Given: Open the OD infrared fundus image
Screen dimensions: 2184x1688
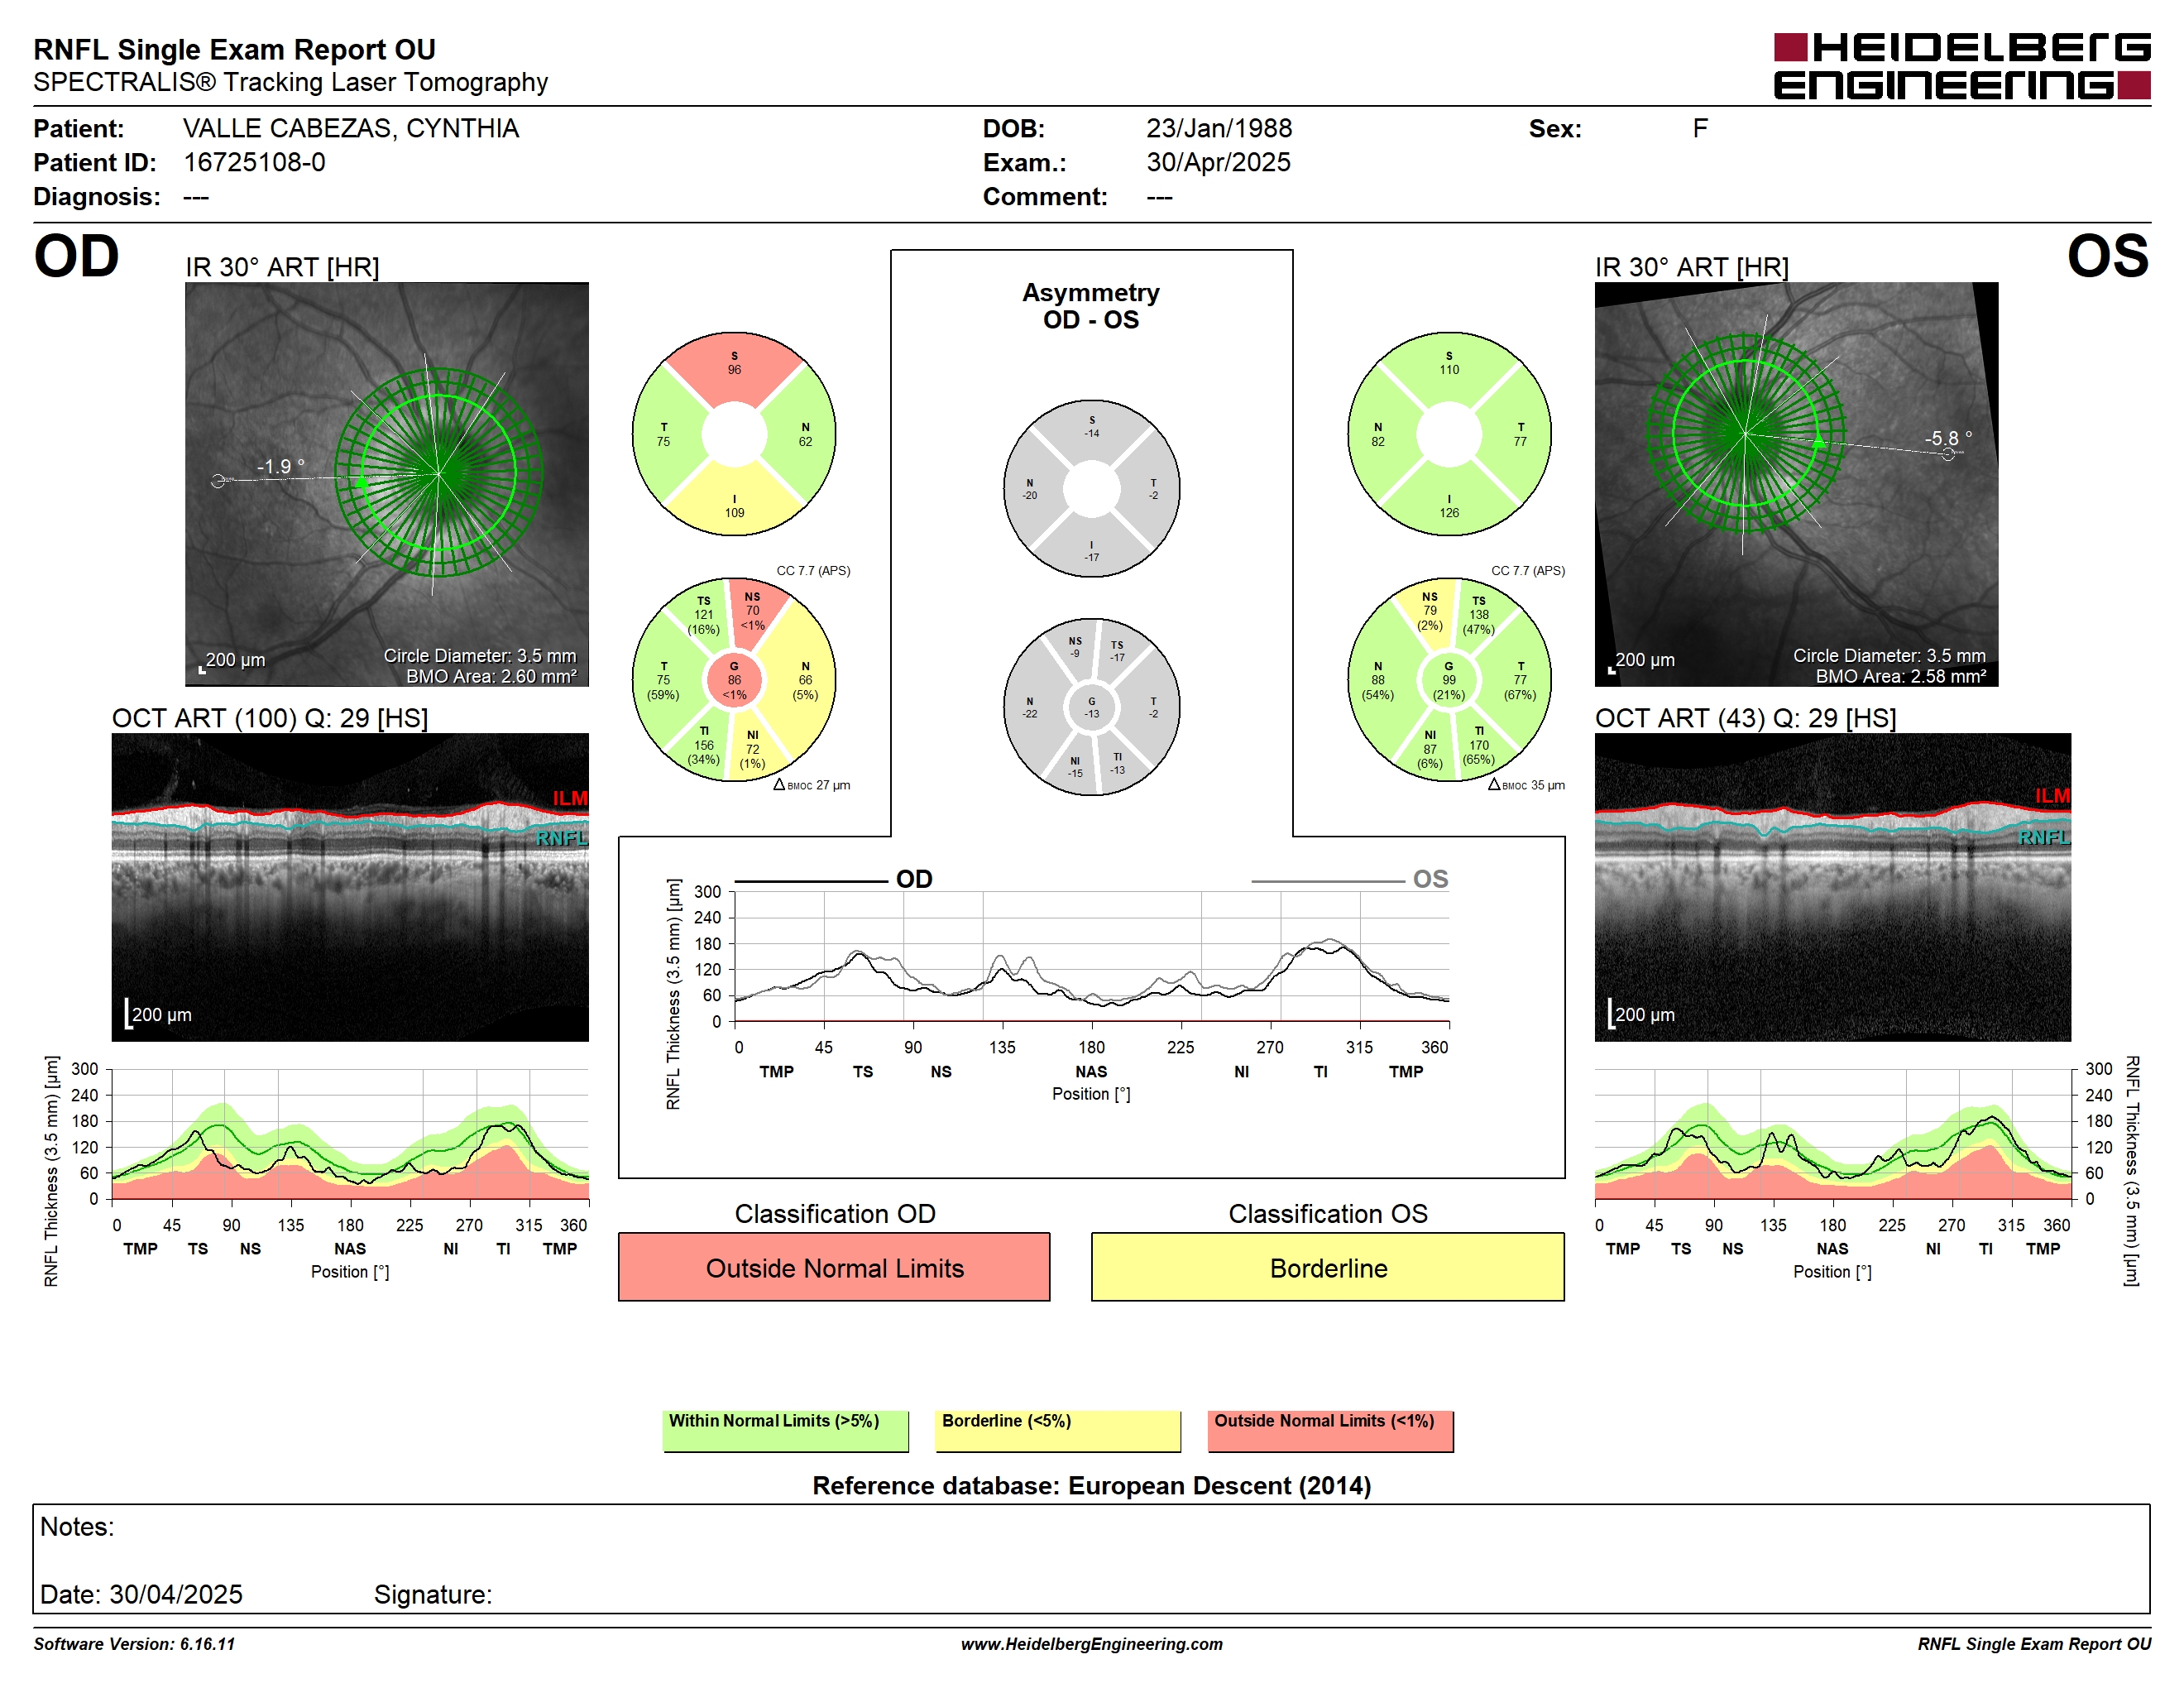Looking at the screenshot, I should click(387, 484).
